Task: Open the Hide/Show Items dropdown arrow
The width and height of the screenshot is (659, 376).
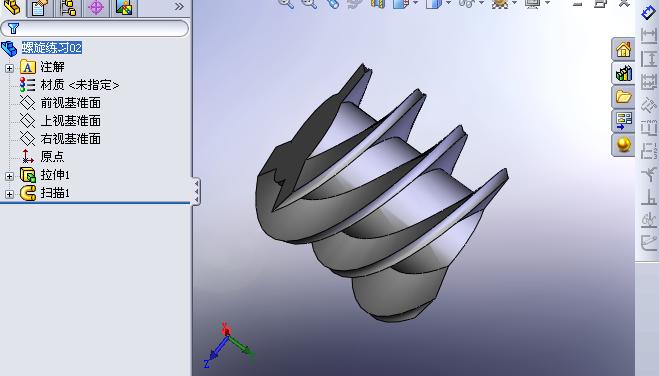Action: [482, 3]
